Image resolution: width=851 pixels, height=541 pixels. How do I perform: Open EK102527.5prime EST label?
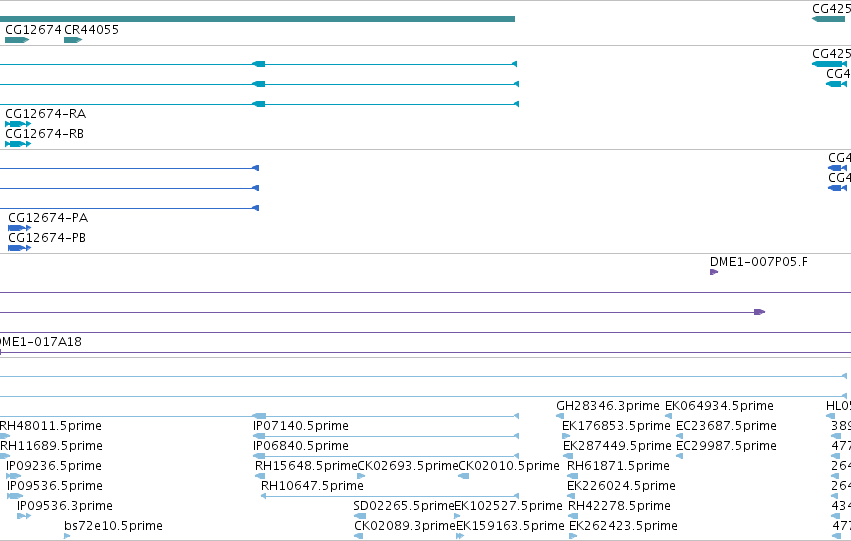coord(509,506)
